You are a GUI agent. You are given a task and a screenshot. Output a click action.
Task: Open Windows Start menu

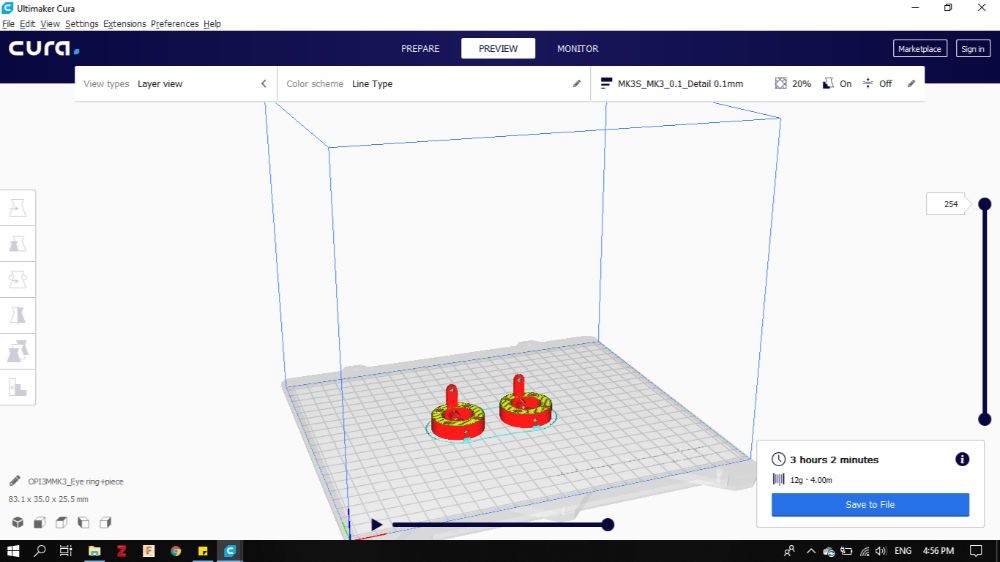pos(13,551)
